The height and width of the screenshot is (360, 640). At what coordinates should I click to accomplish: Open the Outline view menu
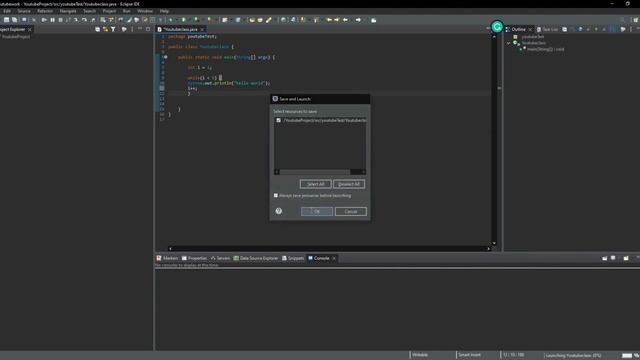(x=631, y=29)
